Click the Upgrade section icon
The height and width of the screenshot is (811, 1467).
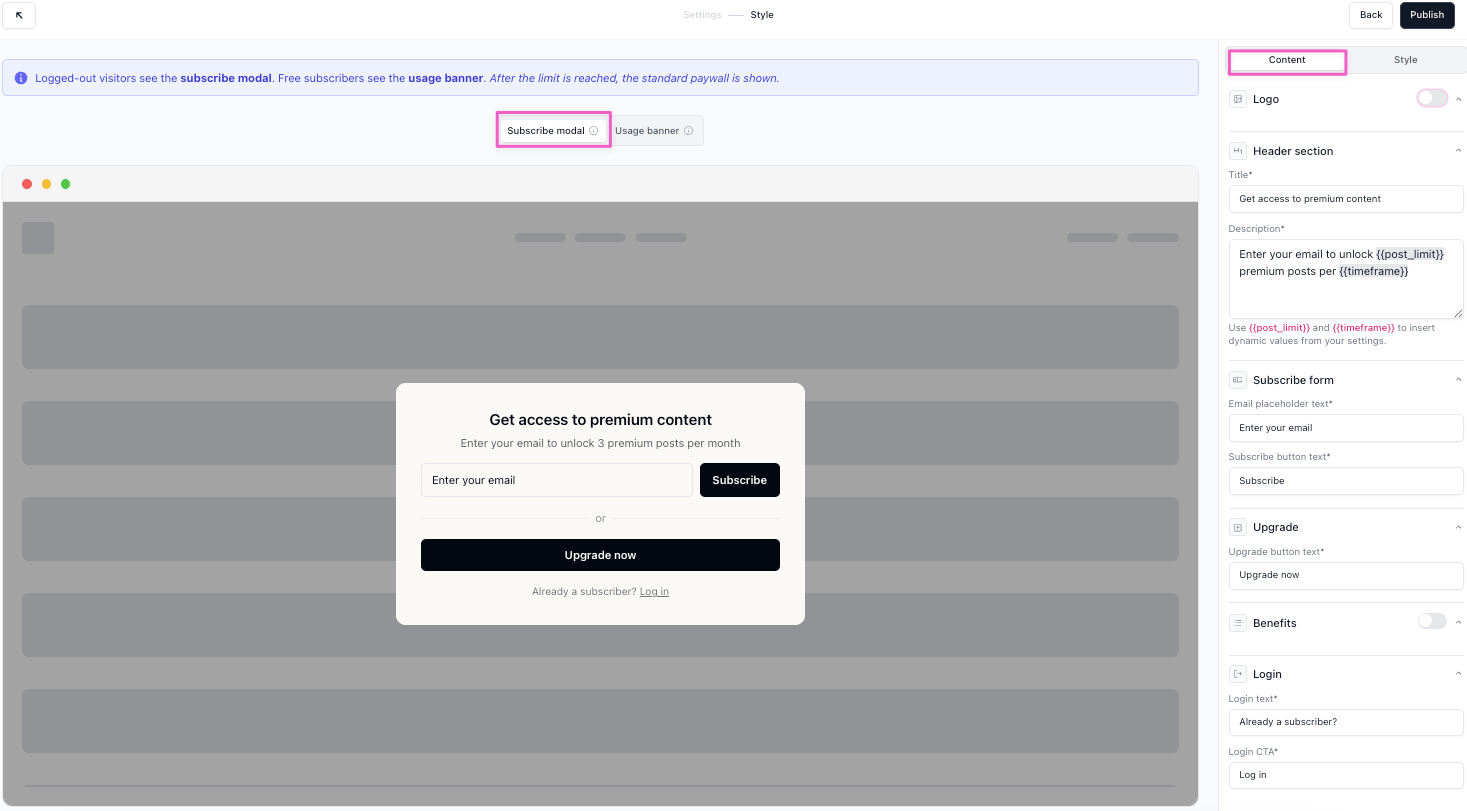tap(1238, 527)
